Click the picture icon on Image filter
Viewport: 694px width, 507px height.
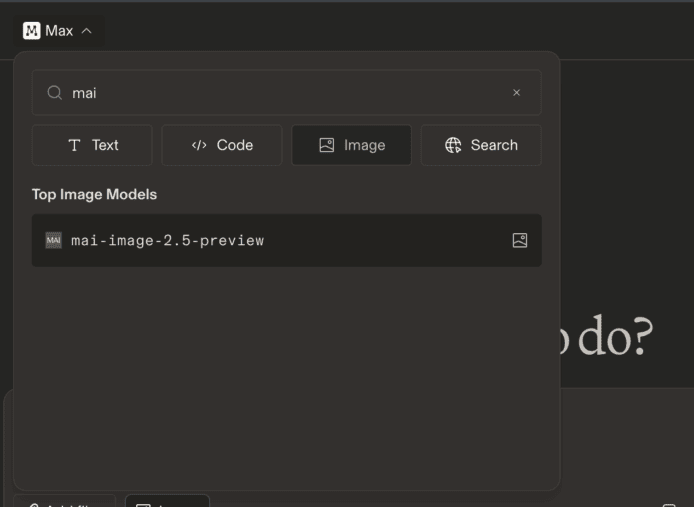327,145
